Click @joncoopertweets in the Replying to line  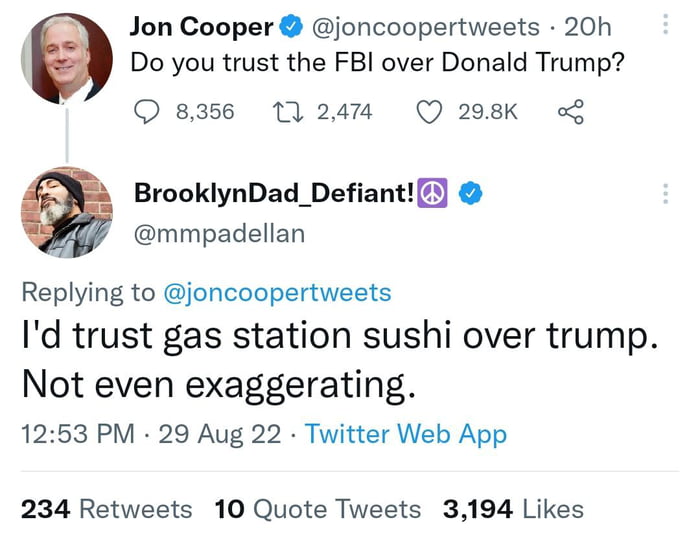click(x=277, y=292)
